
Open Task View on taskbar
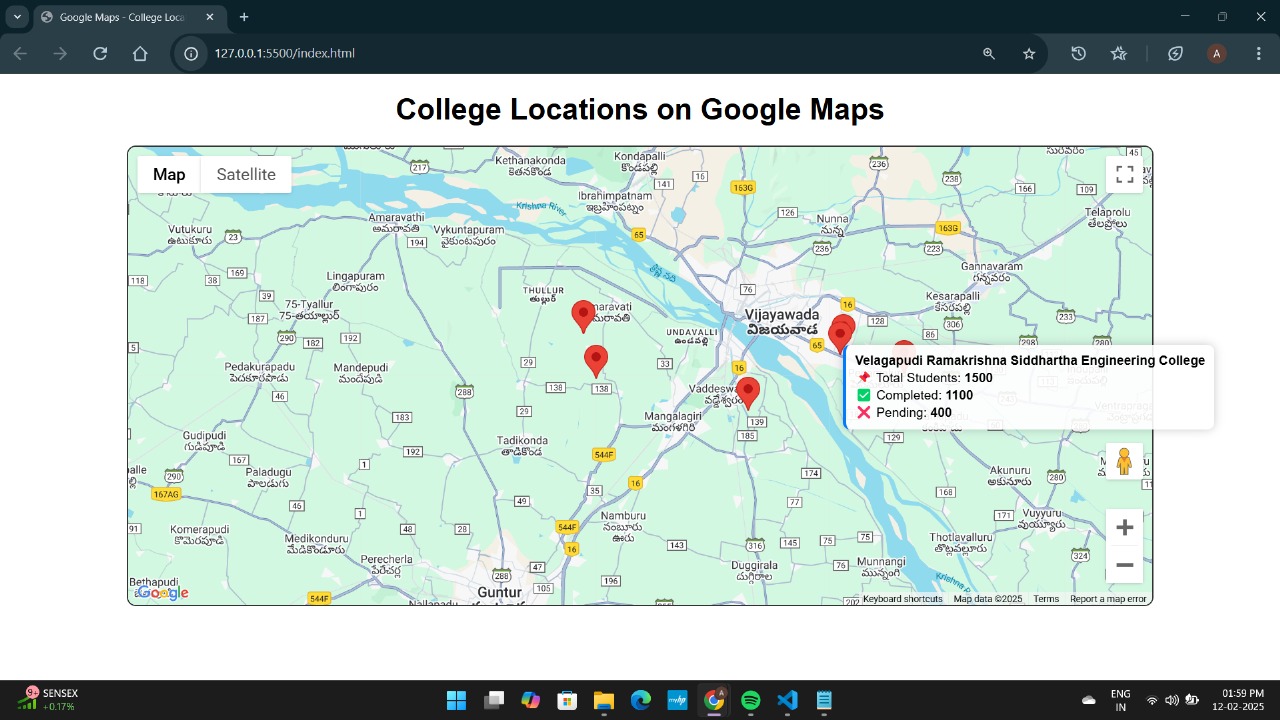(x=493, y=700)
